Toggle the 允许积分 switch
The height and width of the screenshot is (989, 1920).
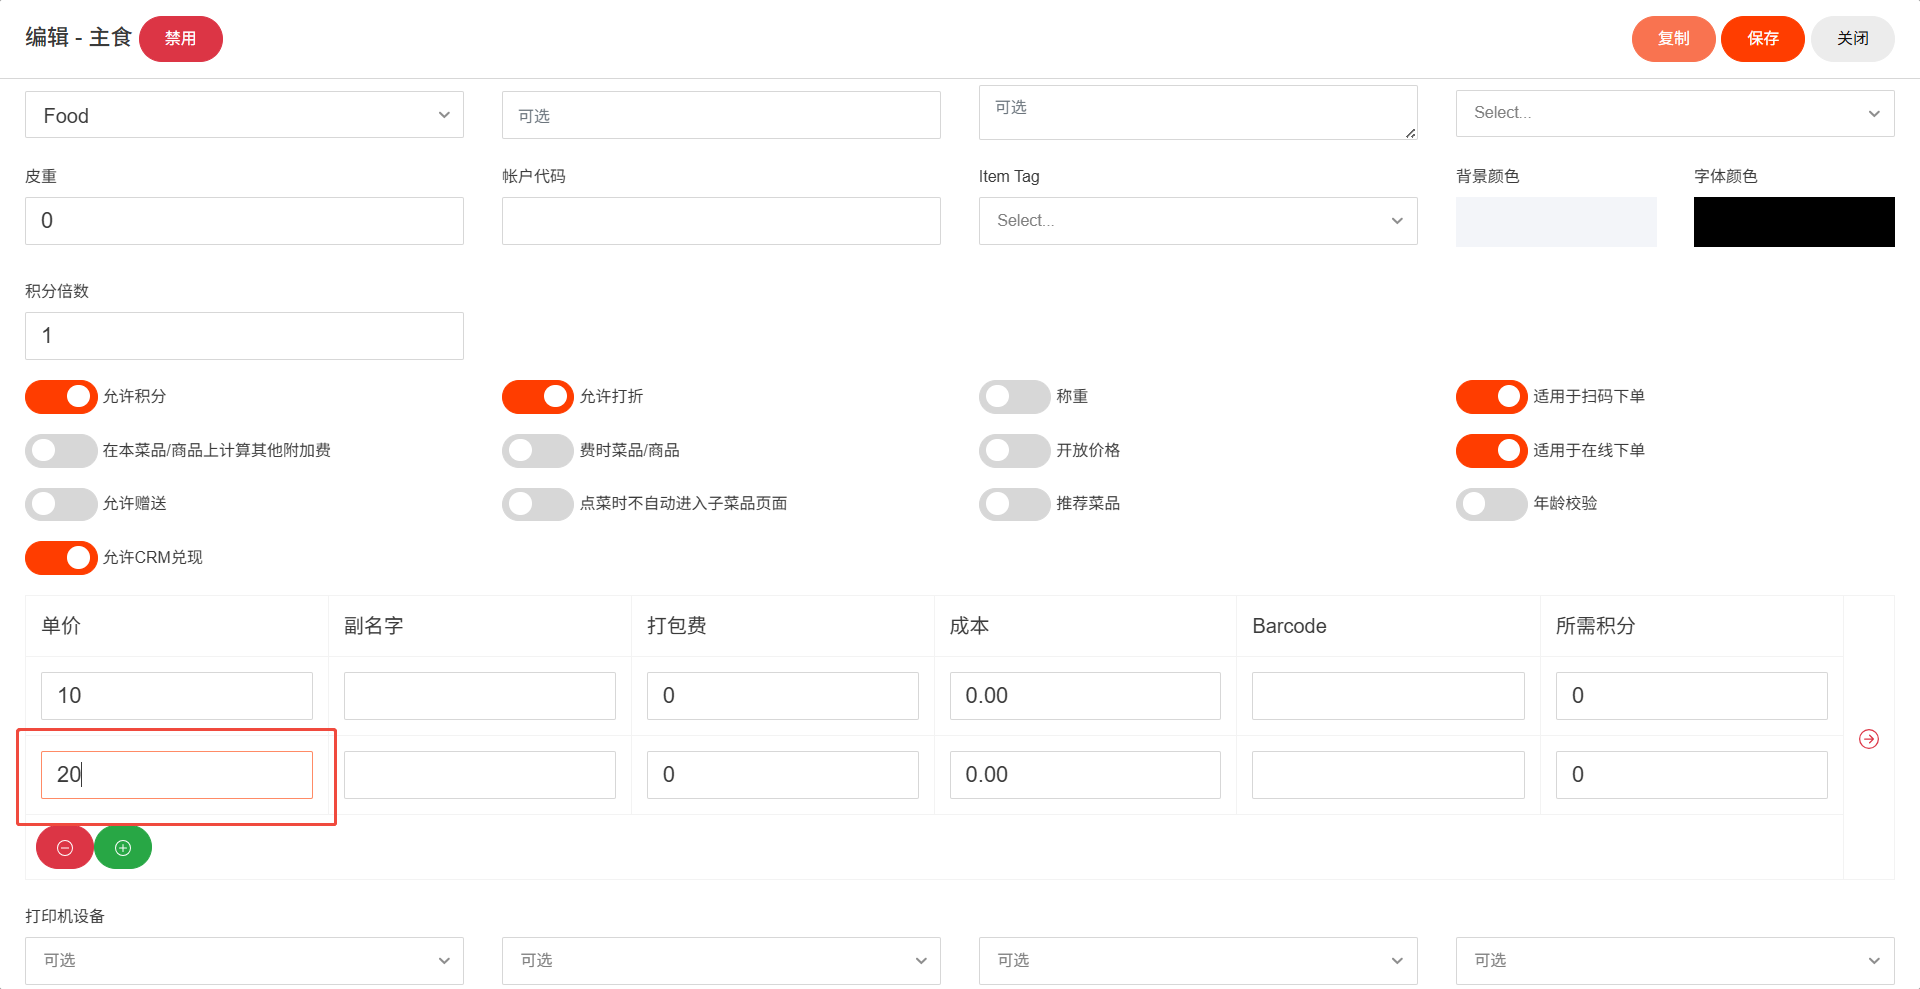click(61, 397)
